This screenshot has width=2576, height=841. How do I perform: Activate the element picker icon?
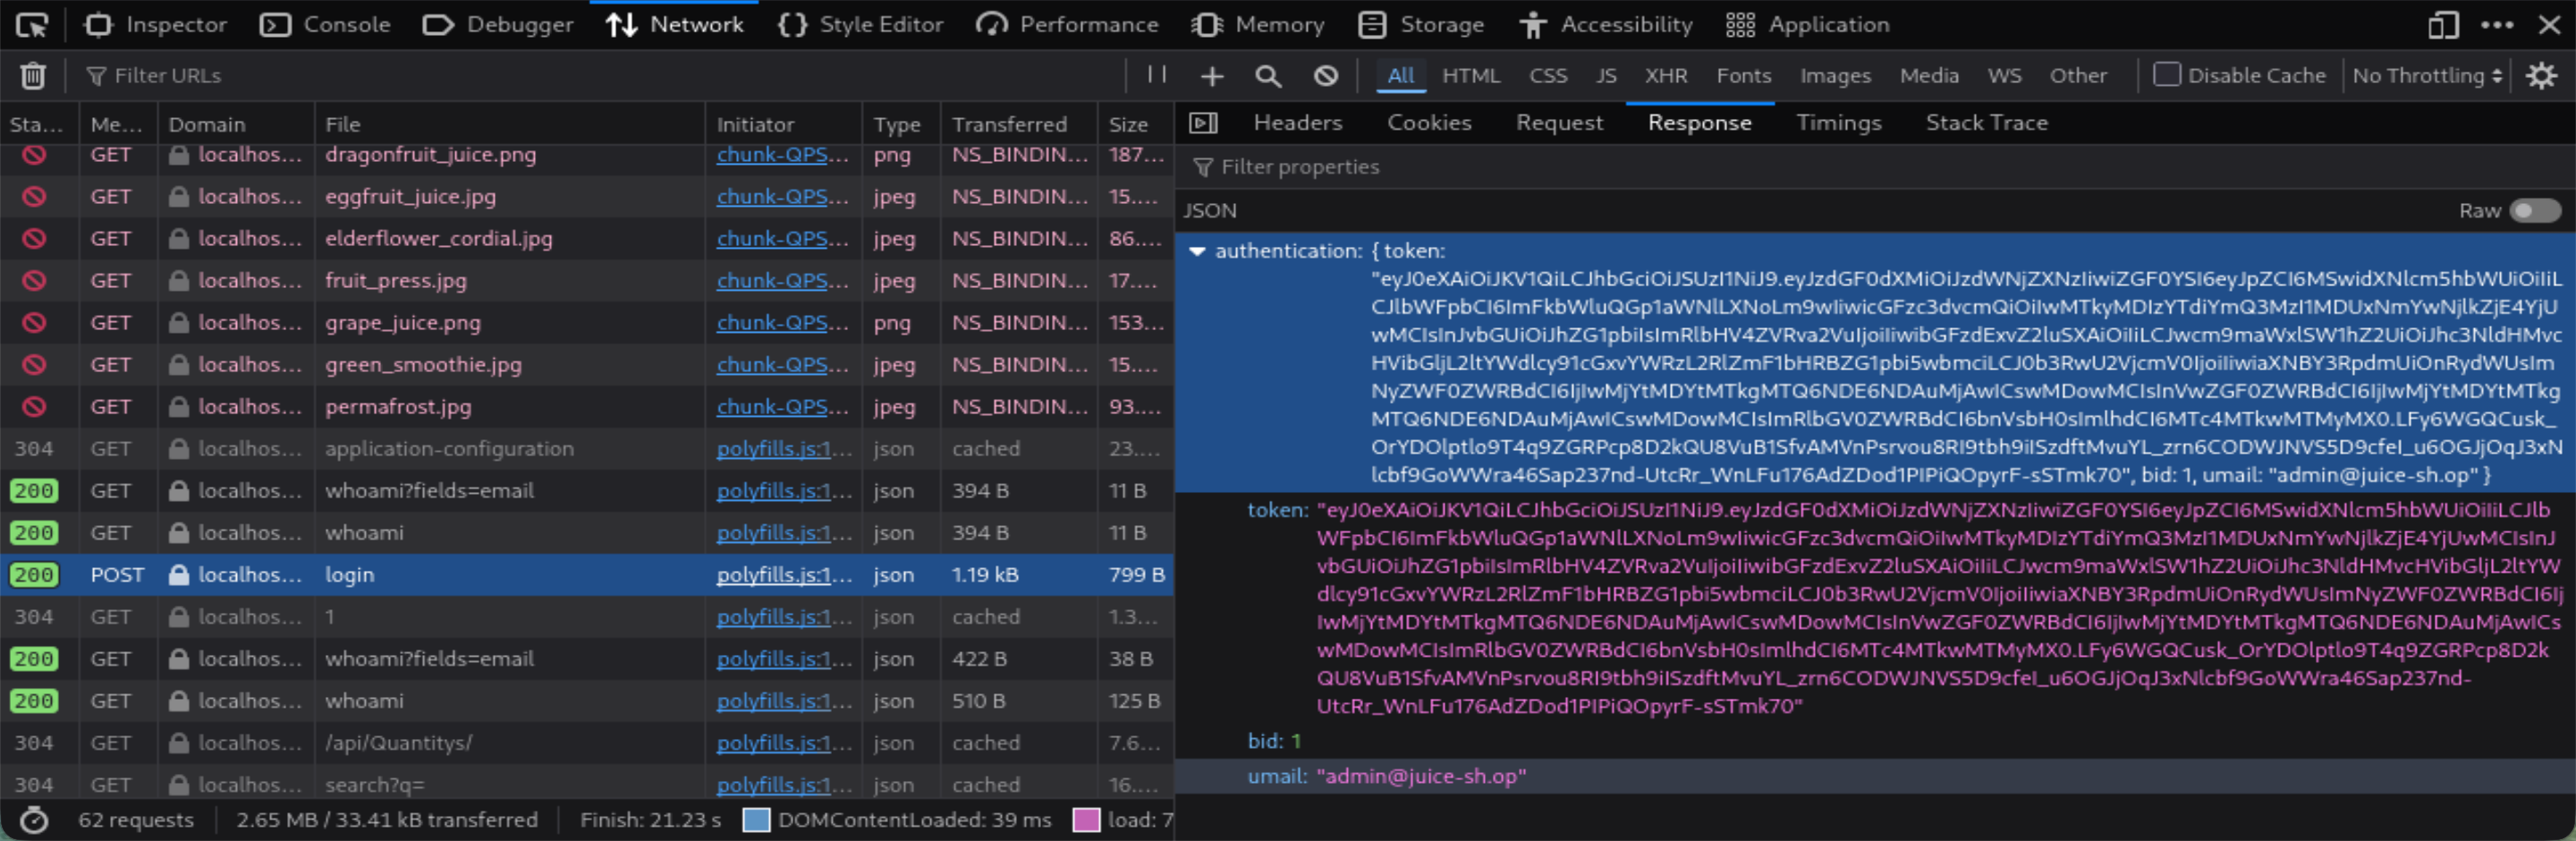click(x=32, y=25)
